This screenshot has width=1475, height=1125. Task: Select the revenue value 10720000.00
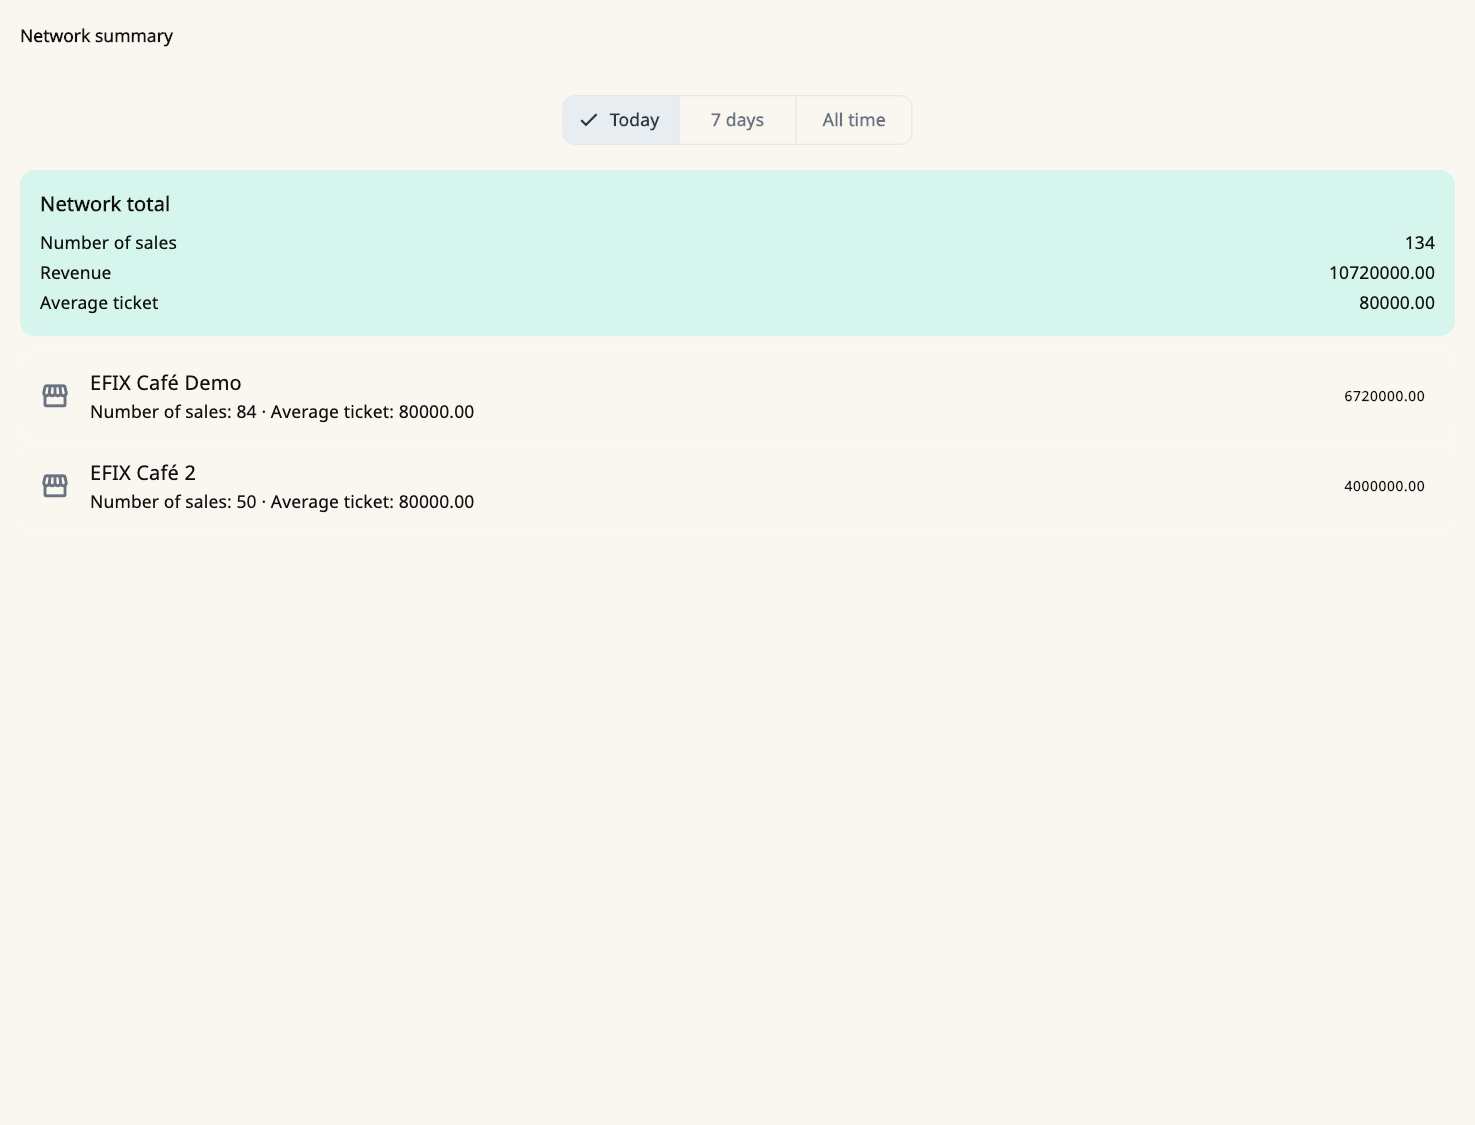tap(1381, 273)
